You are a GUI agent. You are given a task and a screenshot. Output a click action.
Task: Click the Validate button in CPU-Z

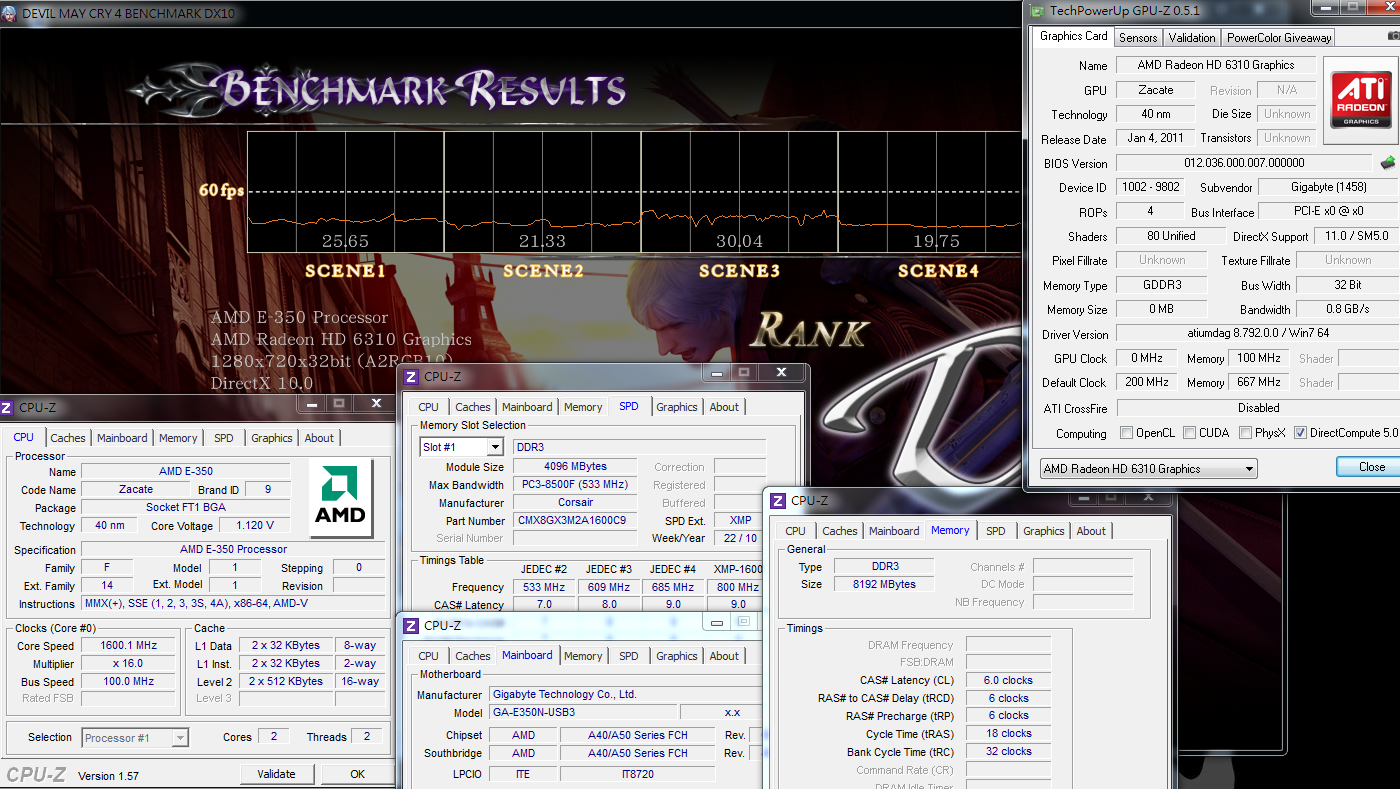point(277,774)
